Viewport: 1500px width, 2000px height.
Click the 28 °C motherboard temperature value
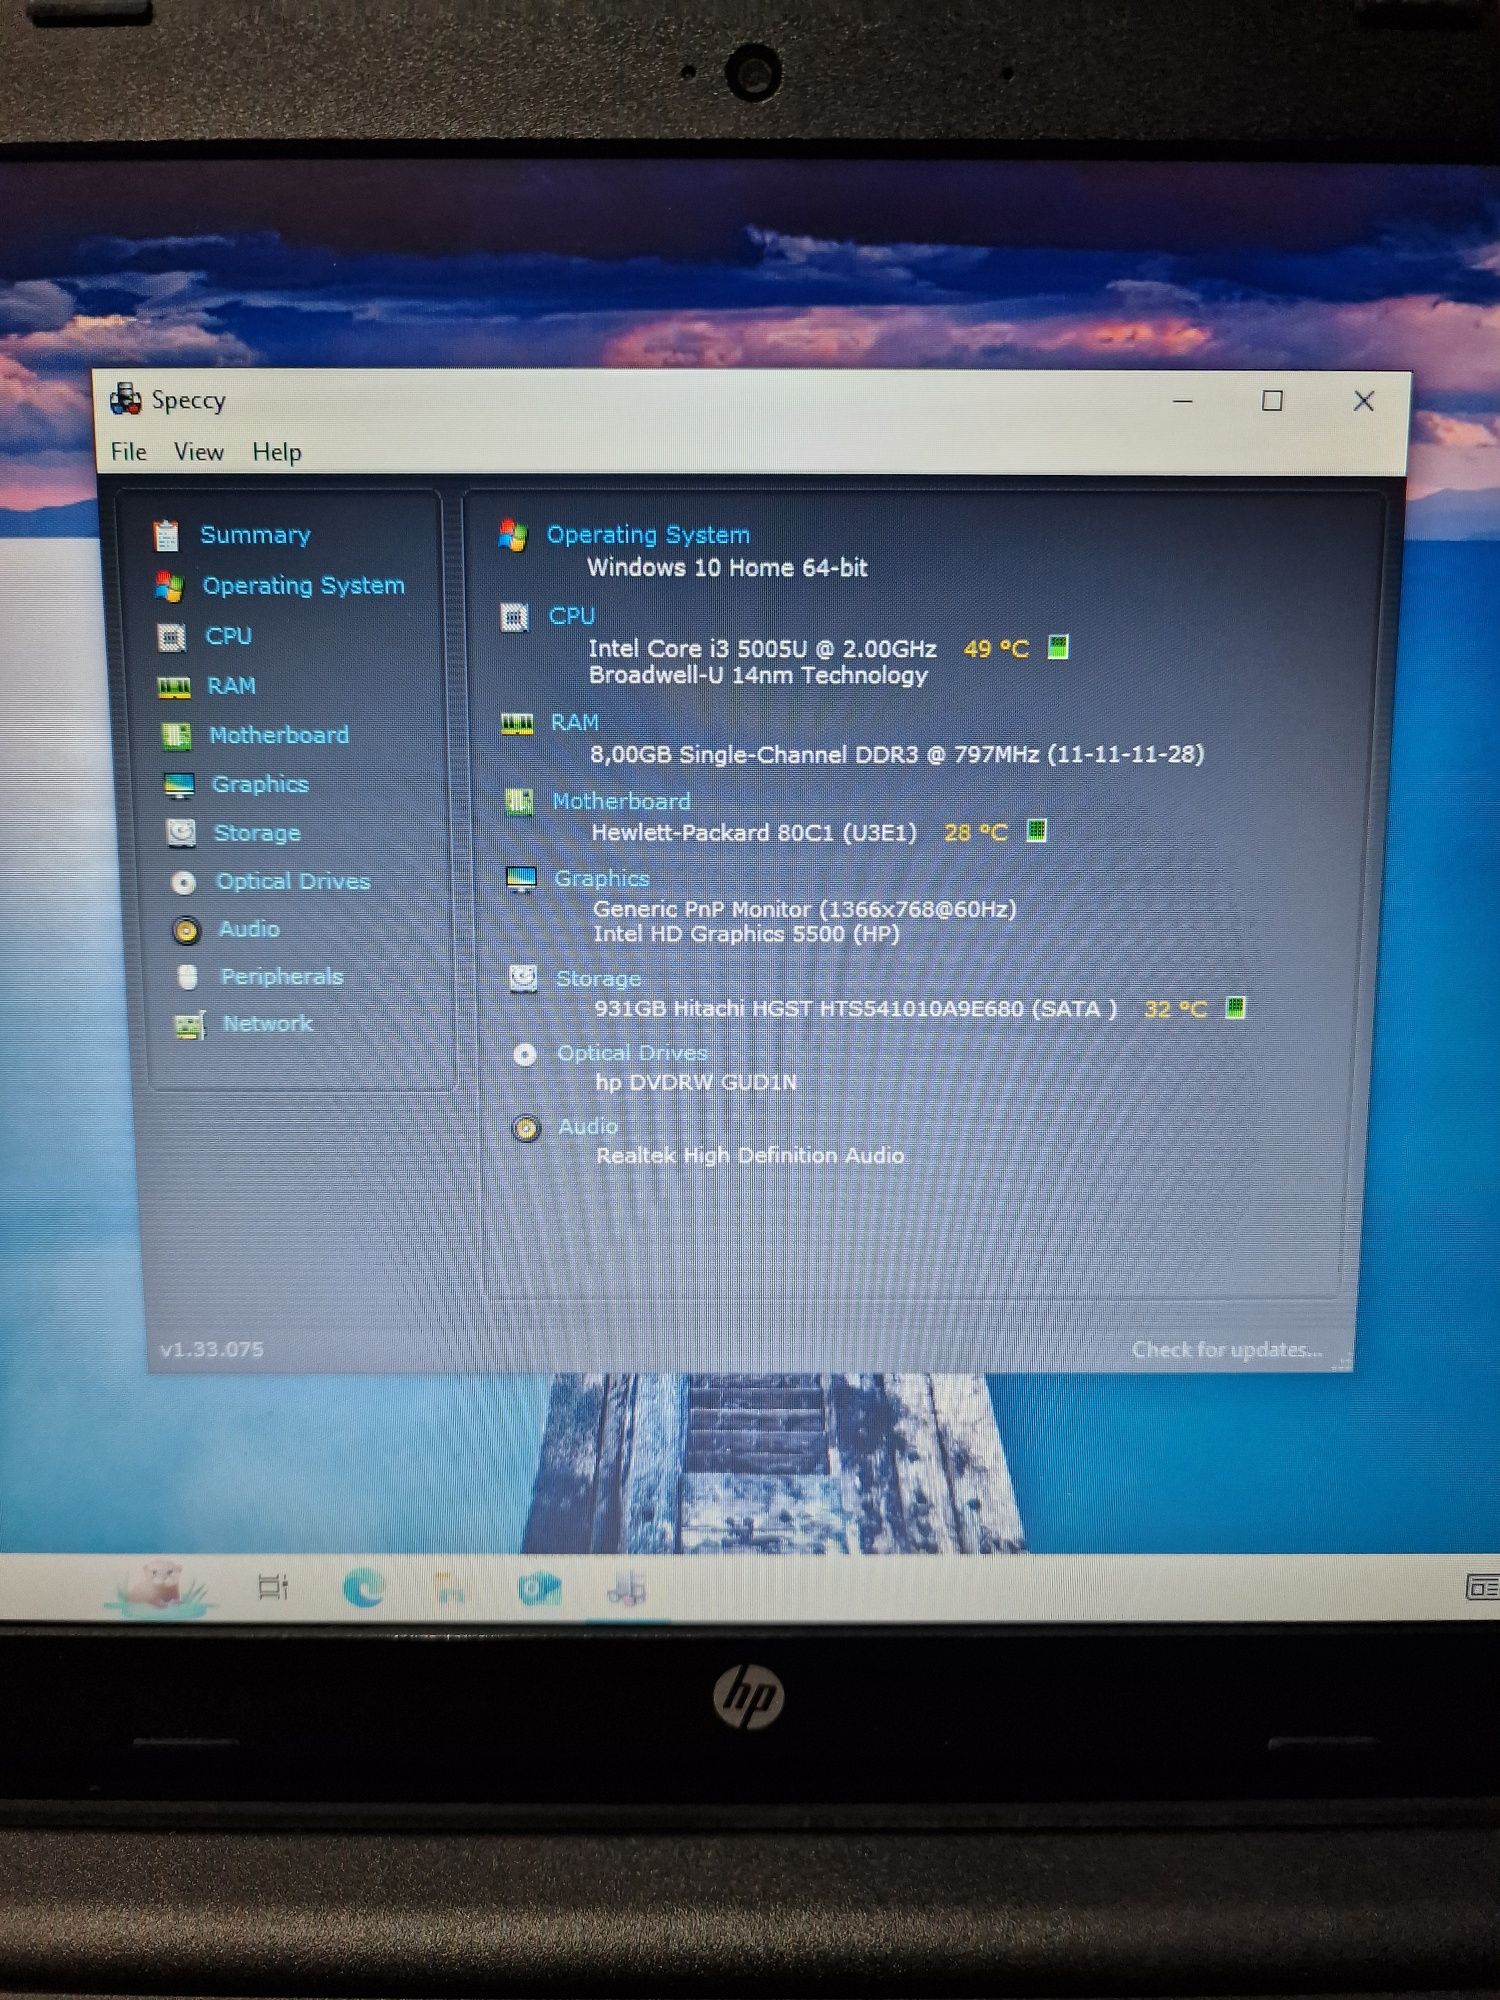pos(976,832)
